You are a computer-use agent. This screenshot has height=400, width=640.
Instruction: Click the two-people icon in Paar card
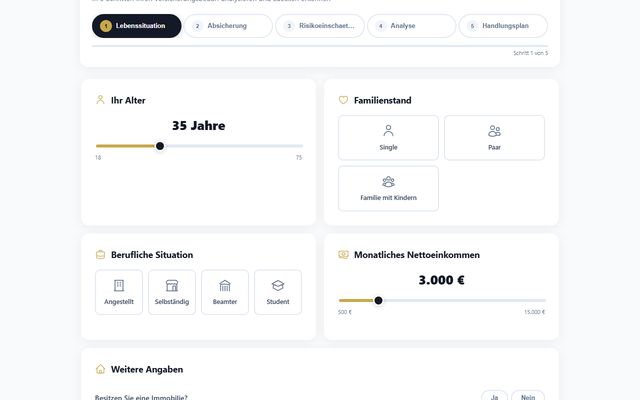[494, 131]
